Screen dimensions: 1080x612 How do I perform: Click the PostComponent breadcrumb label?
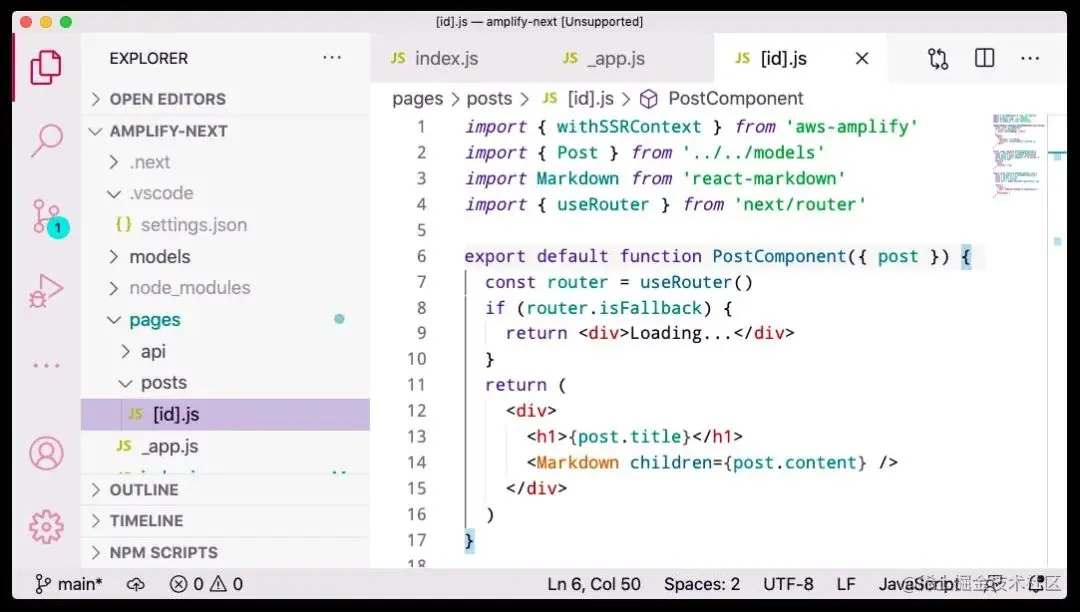pyautogui.click(x=736, y=99)
